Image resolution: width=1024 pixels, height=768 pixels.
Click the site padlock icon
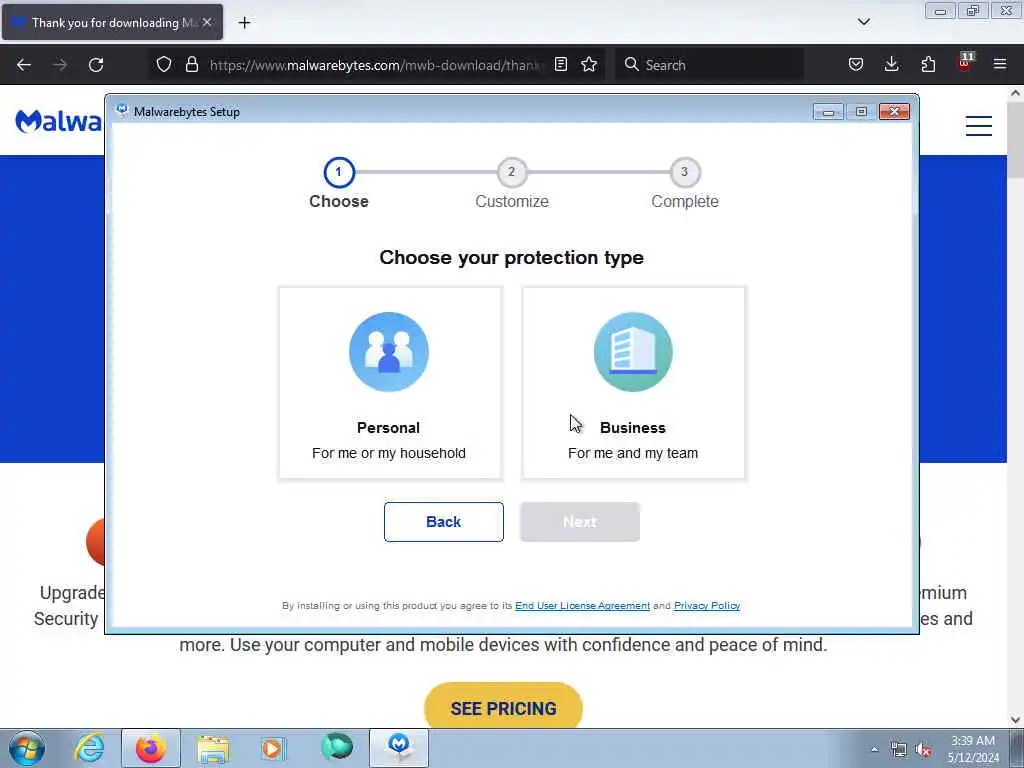click(191, 64)
